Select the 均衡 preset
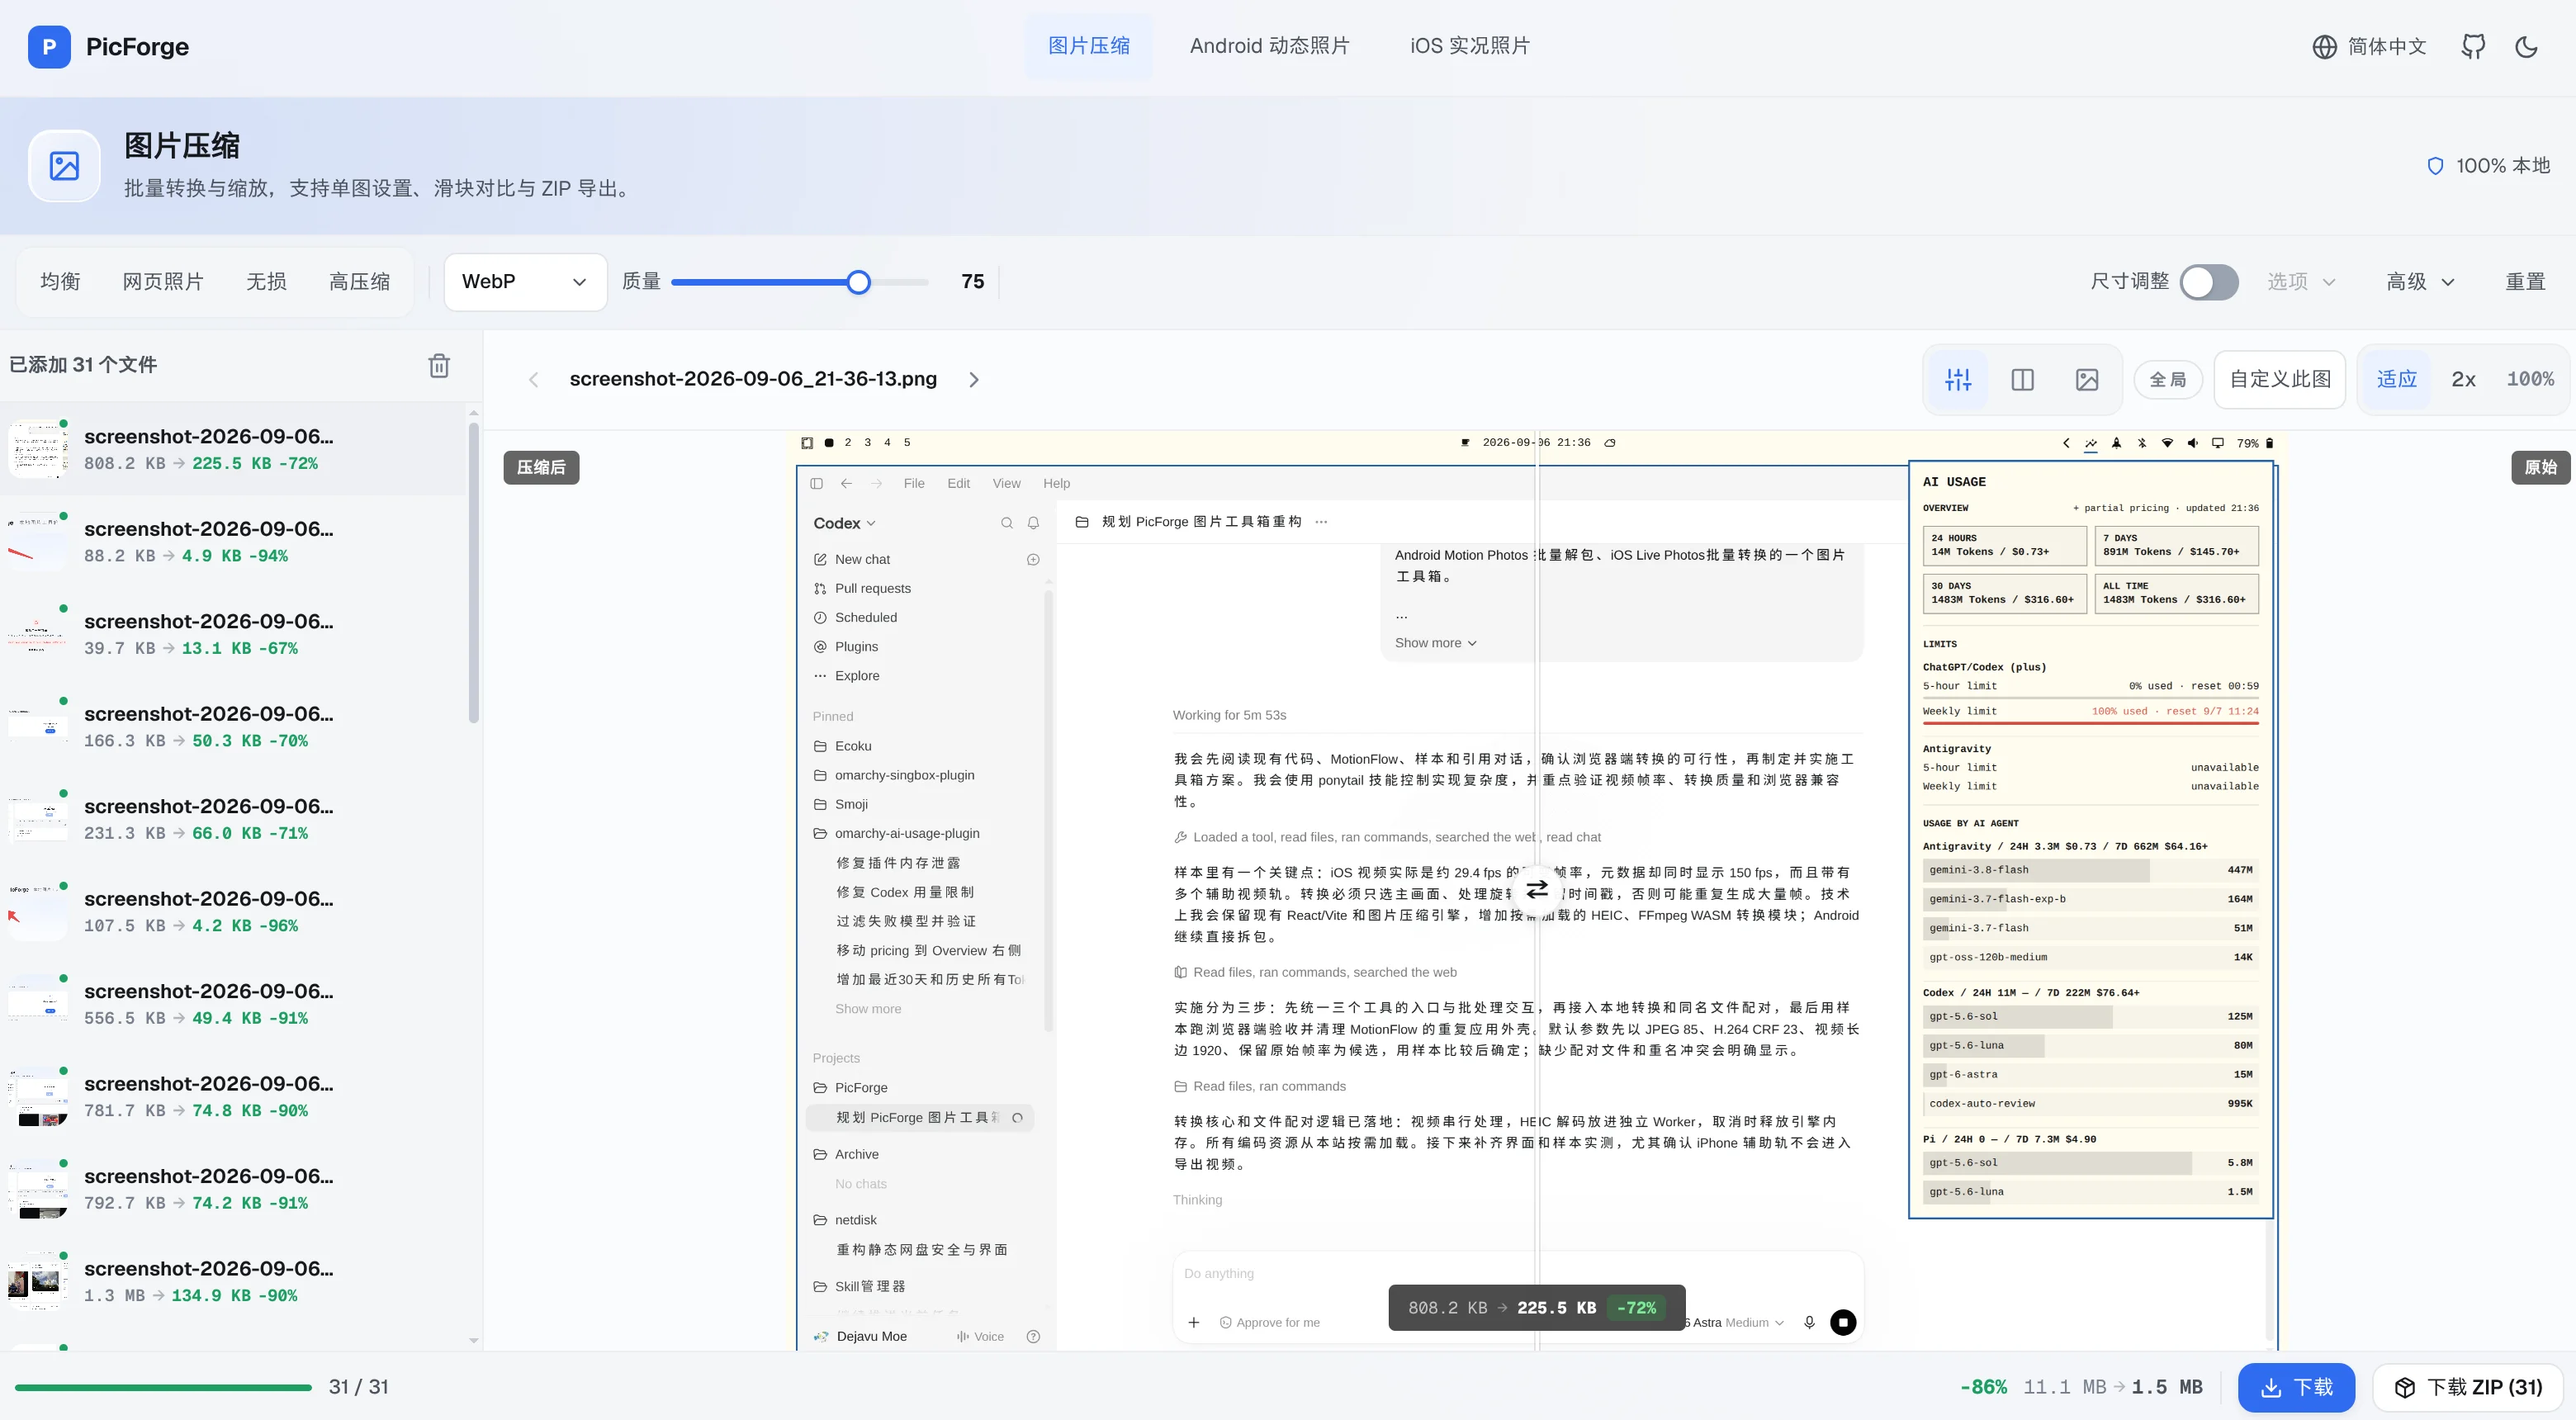Viewport: 2576px width, 1420px height. pos(60,282)
